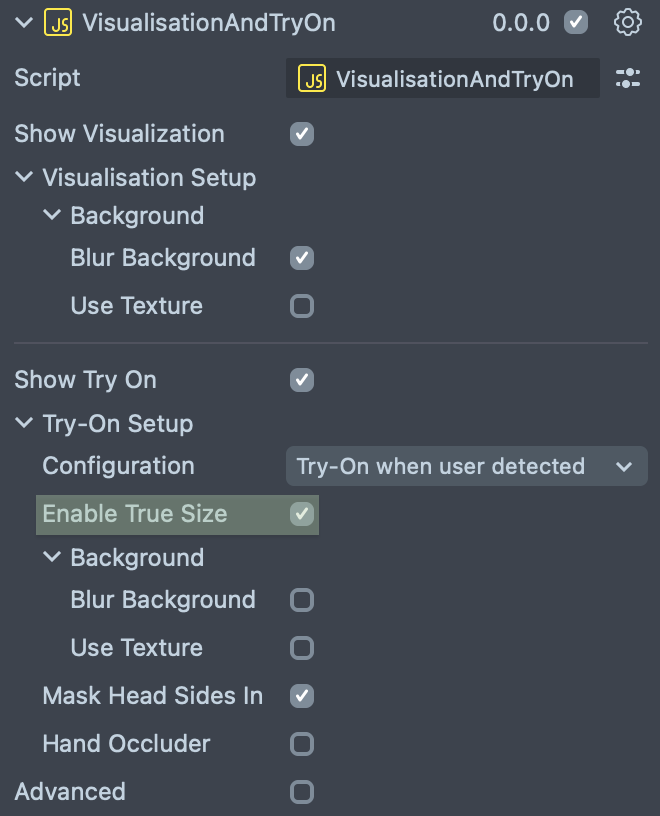
Task: Open the Configuration dropdown
Action: pos(466,466)
